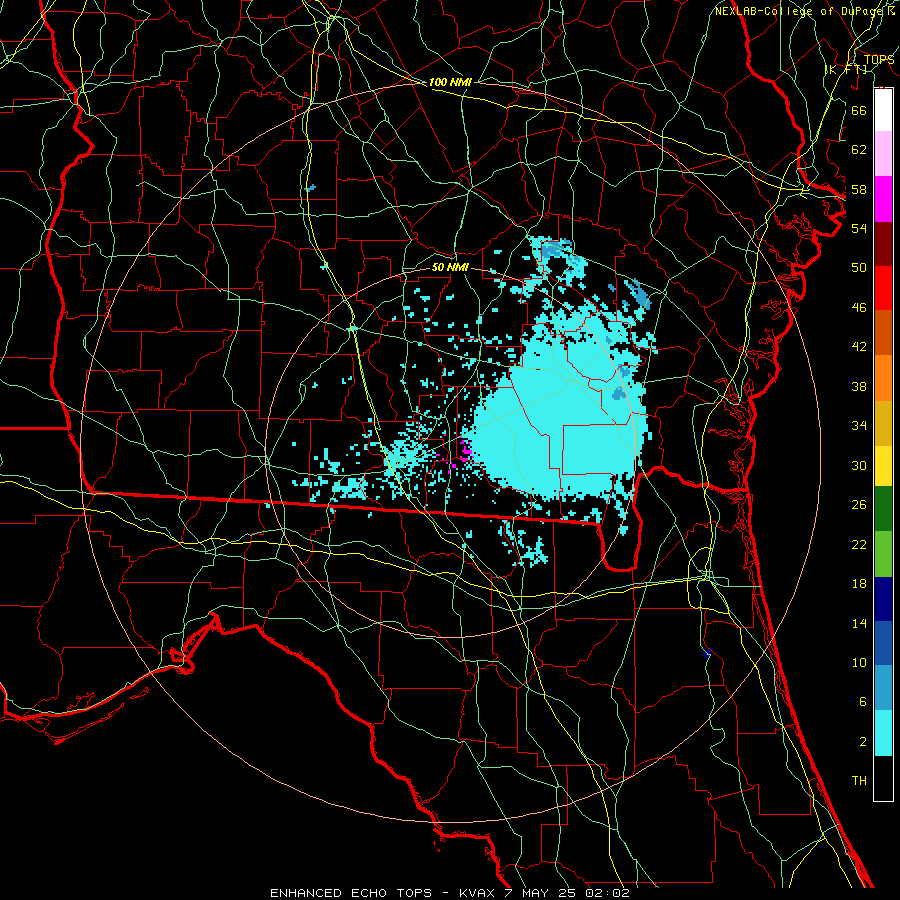Click the light green 26 legend swatch
Viewport: 900px width, 900px height.
click(x=883, y=554)
